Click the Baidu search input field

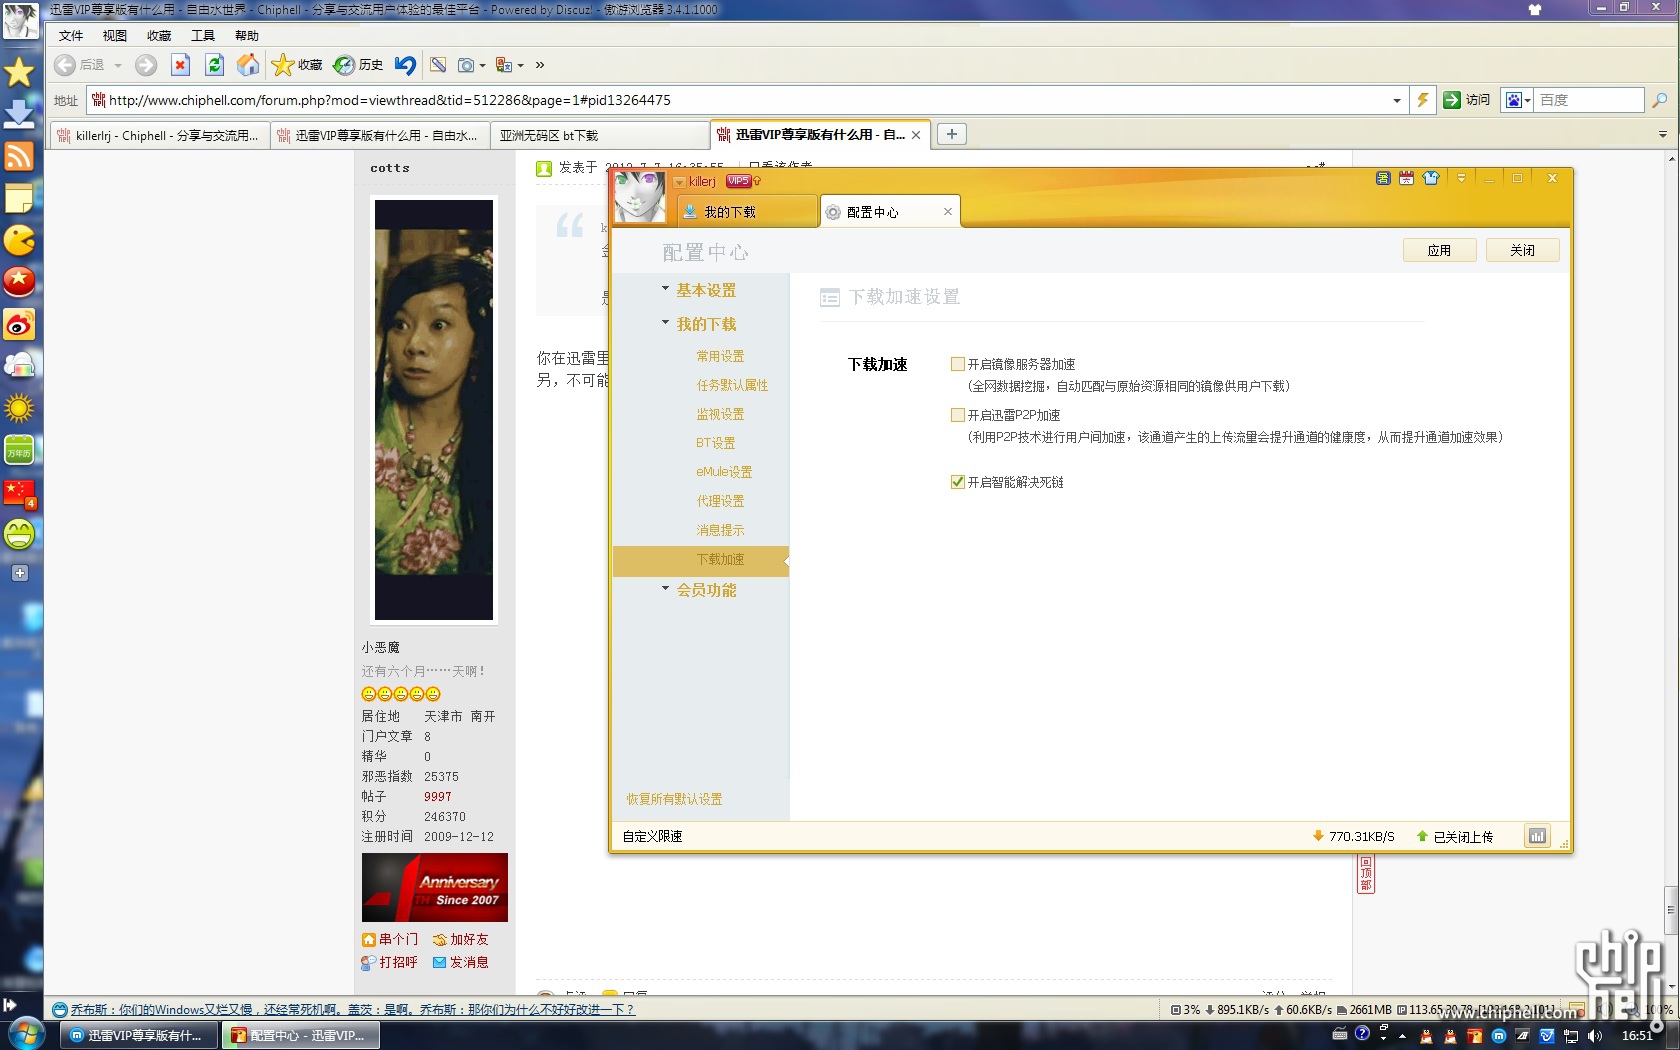coord(1590,100)
